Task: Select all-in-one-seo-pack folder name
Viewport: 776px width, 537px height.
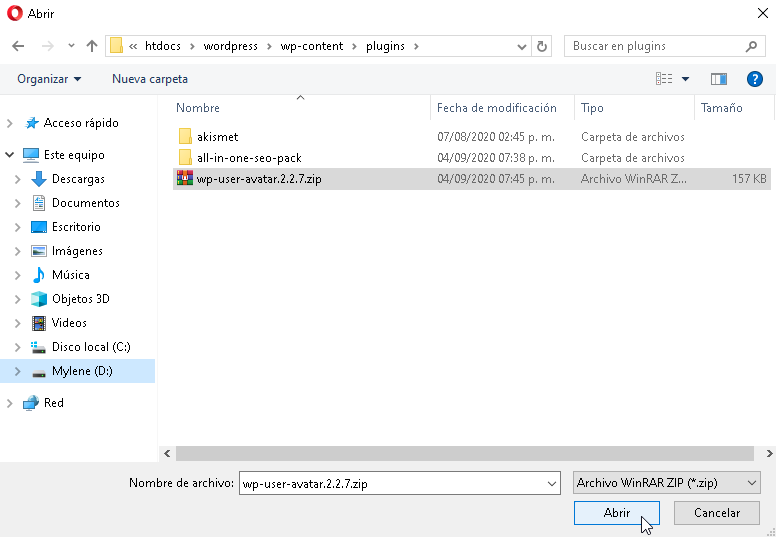Action: click(249, 158)
